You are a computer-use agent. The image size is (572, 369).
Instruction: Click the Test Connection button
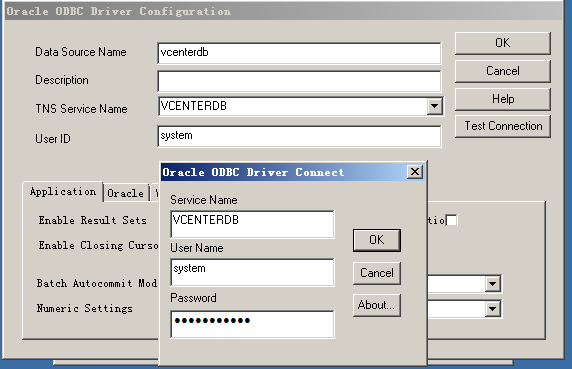[x=503, y=126]
